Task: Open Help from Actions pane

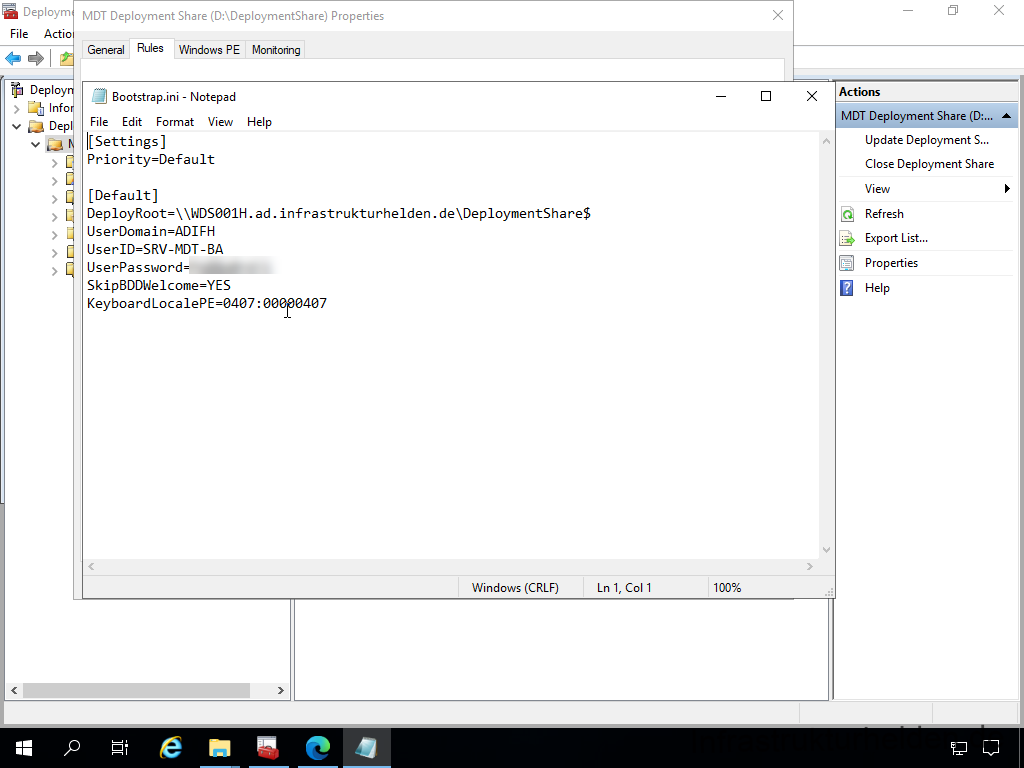Action: pyautogui.click(x=877, y=287)
